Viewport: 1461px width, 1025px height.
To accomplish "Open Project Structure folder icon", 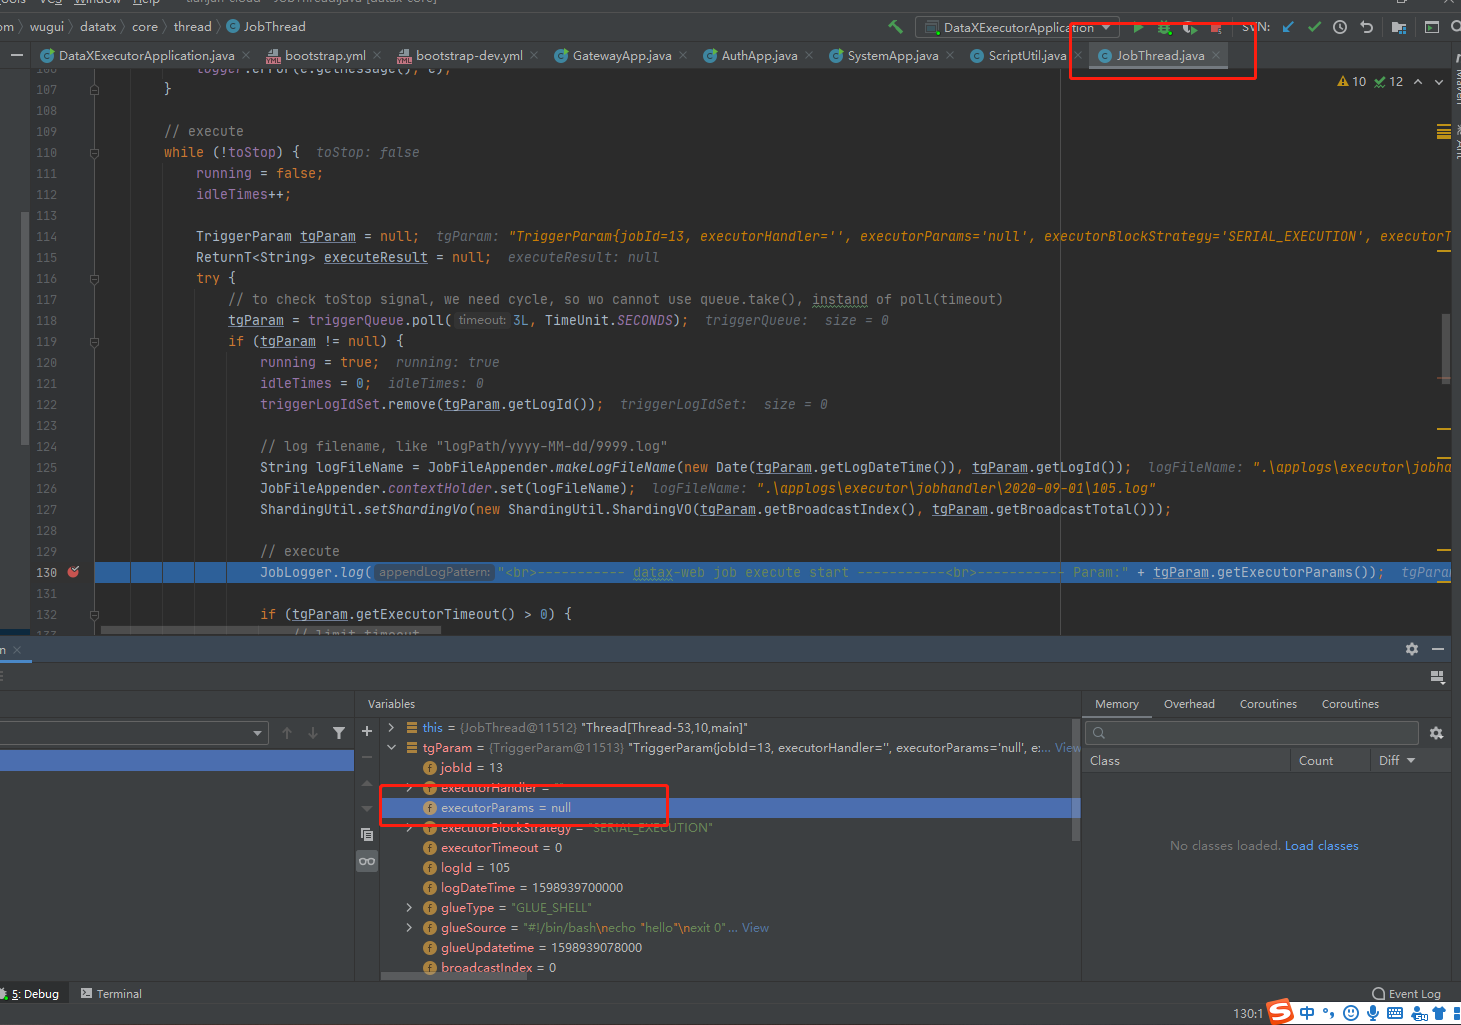I will pyautogui.click(x=1399, y=27).
